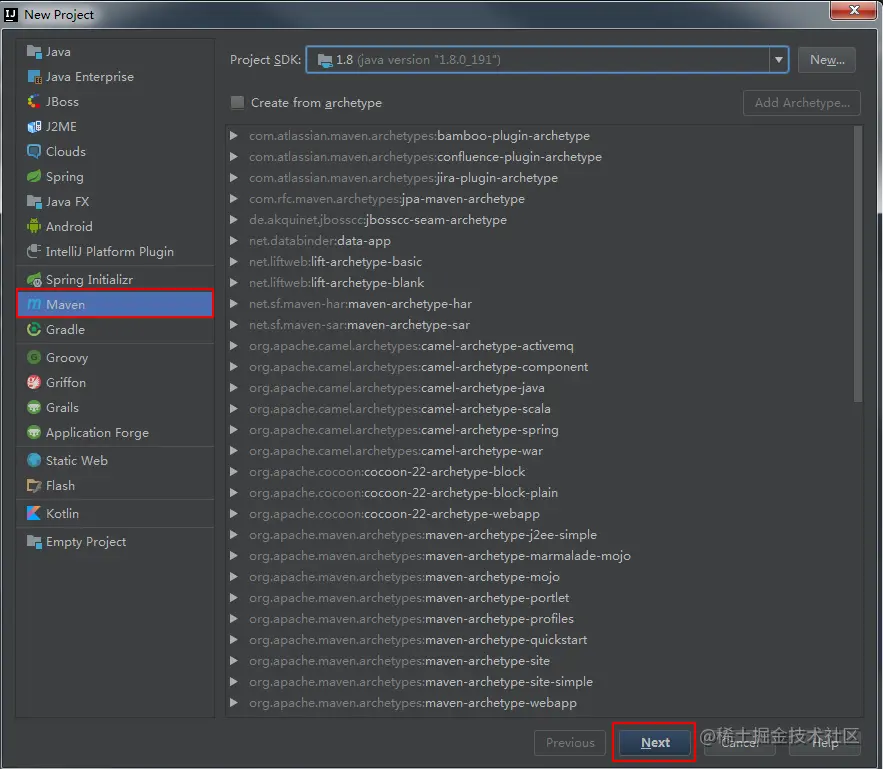
Task: Pick the Griffon icon
Action: (x=34, y=382)
